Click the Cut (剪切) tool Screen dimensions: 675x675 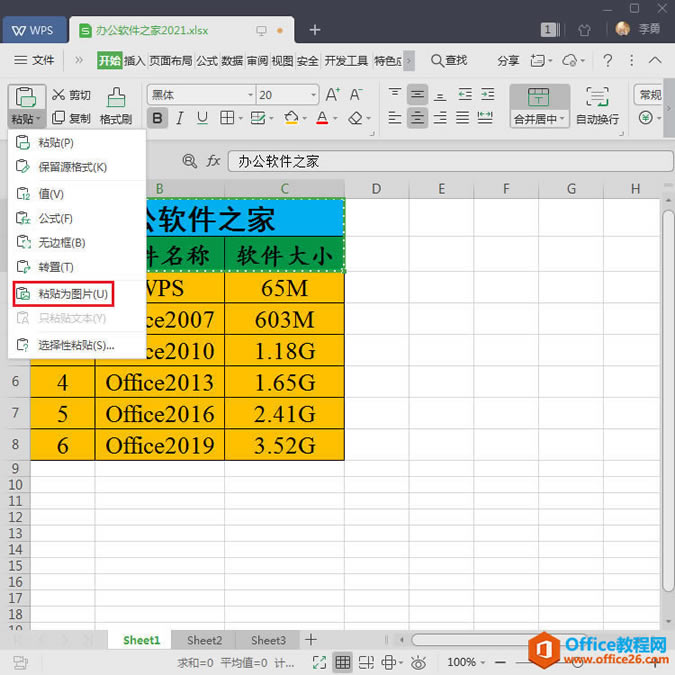pyautogui.click(x=71, y=95)
